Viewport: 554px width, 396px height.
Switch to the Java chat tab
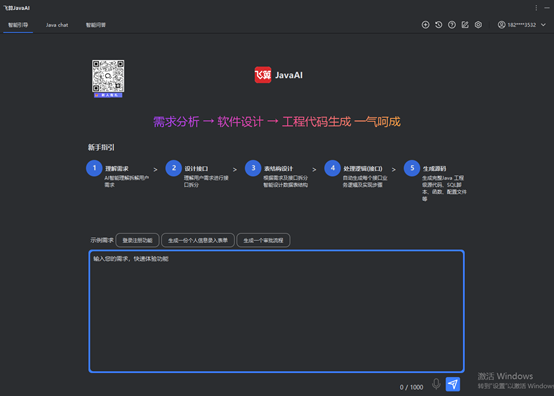click(x=57, y=25)
